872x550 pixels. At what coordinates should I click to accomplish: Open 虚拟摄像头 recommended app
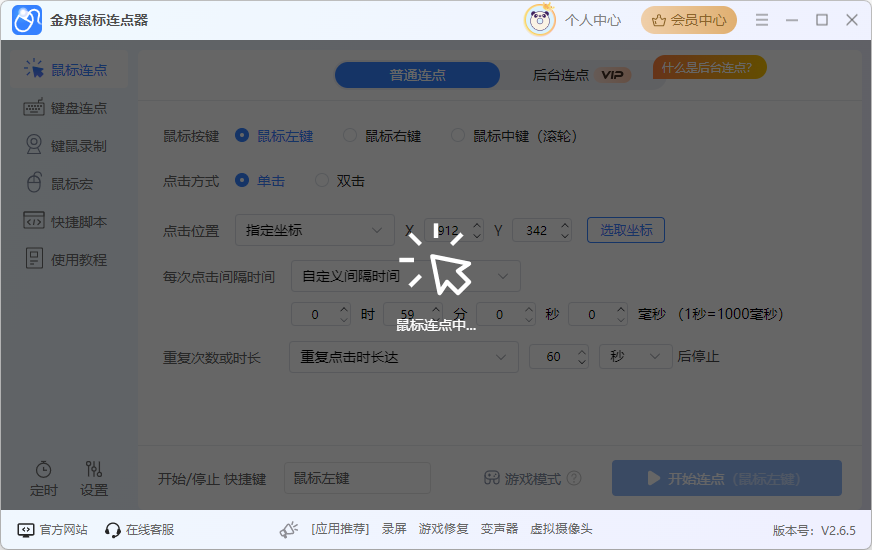point(561,529)
